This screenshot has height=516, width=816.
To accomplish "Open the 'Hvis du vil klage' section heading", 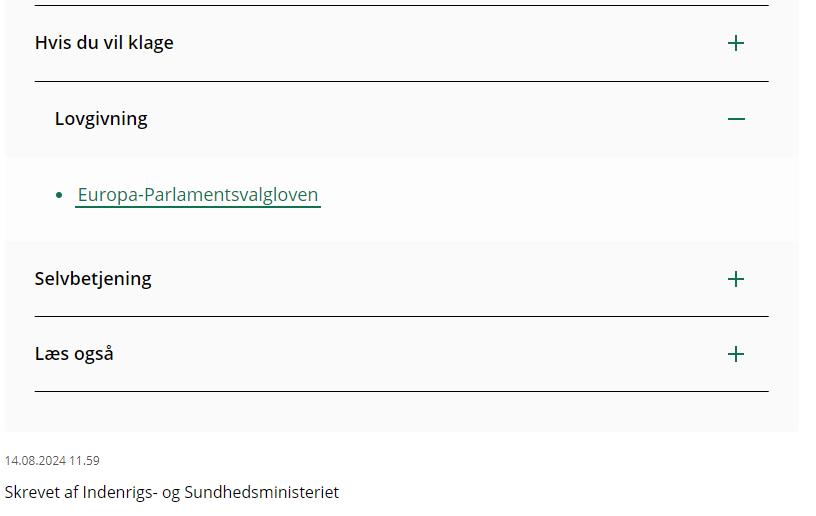I will [104, 43].
